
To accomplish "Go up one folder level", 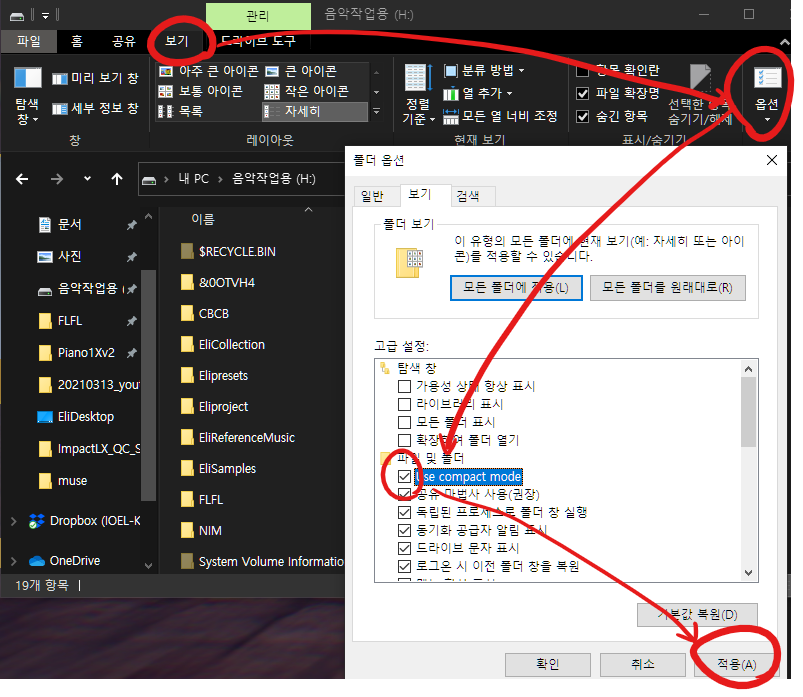I will [x=117, y=179].
